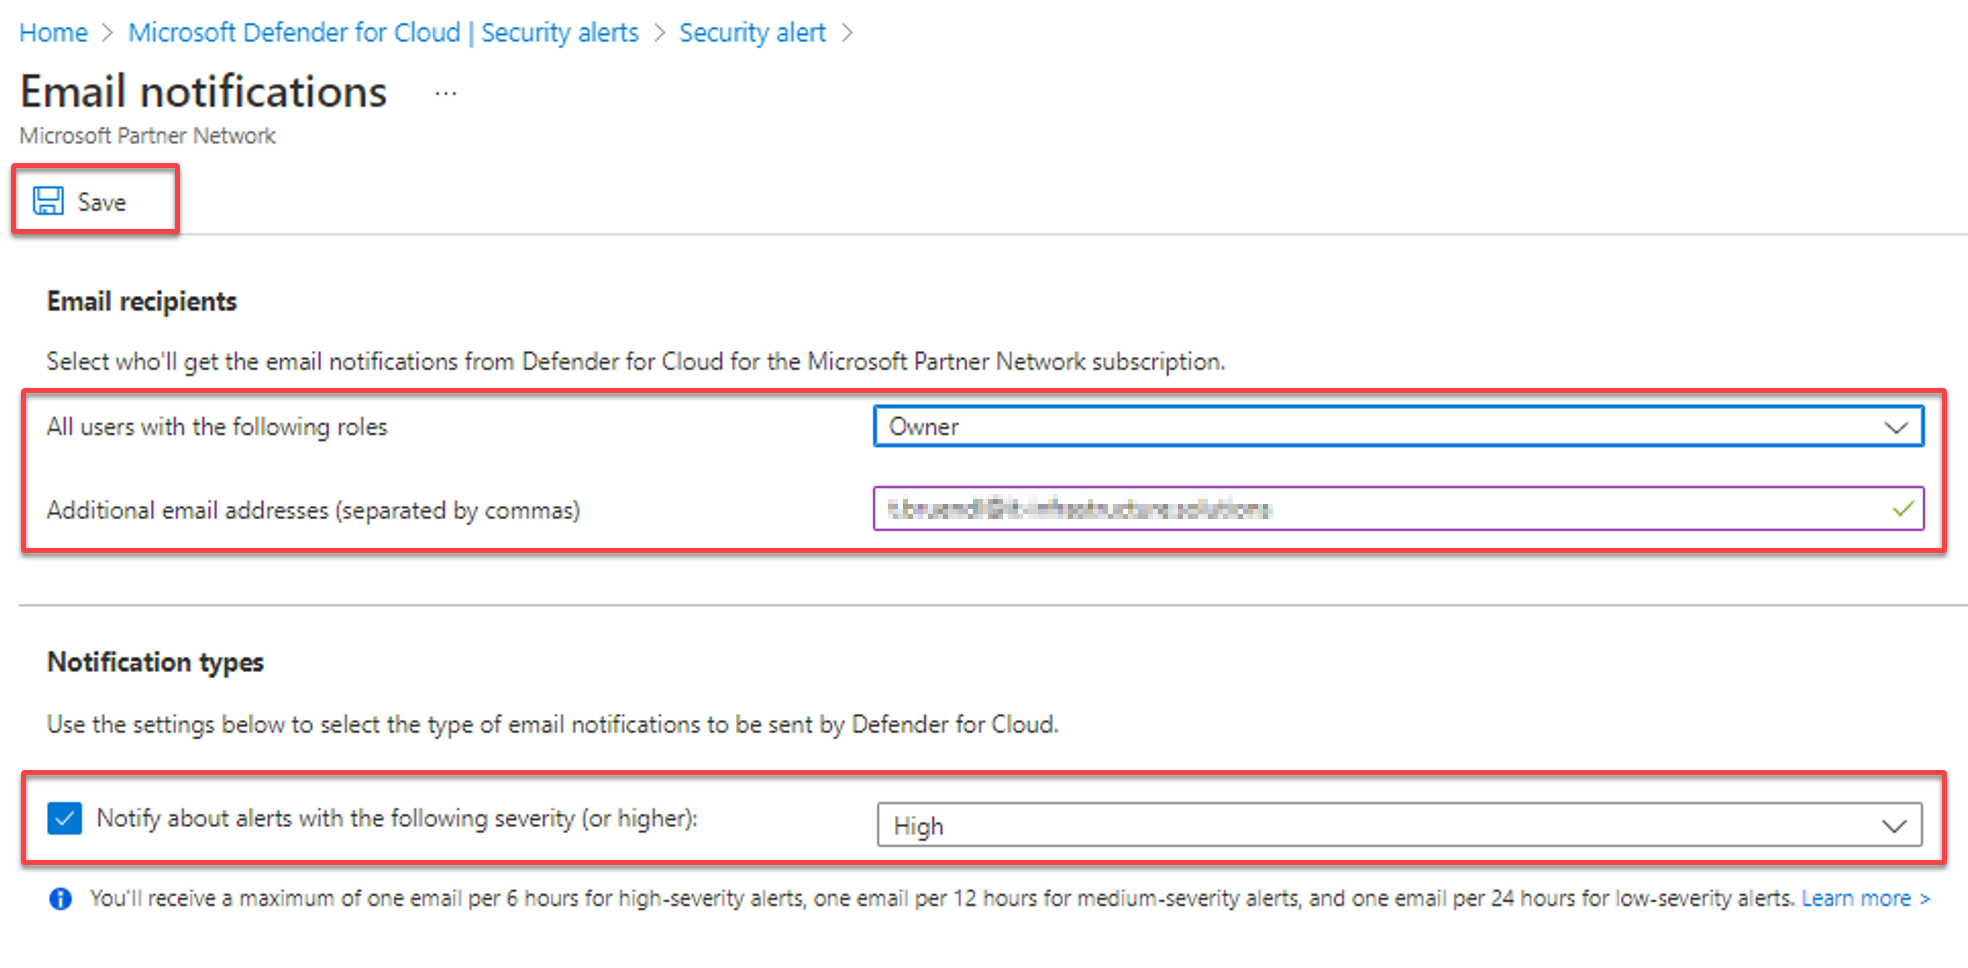The image size is (1968, 968).
Task: Click the additional email addresses input field
Action: (x=1398, y=508)
